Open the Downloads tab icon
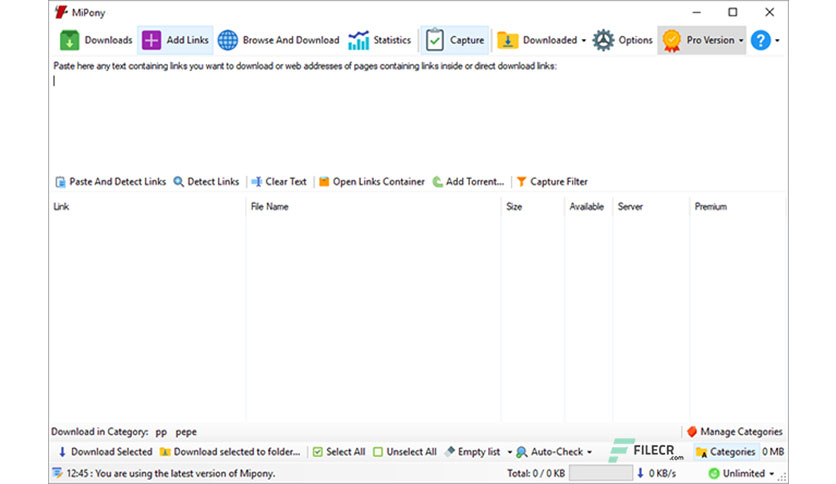This screenshot has height=484, width=836. (69, 40)
